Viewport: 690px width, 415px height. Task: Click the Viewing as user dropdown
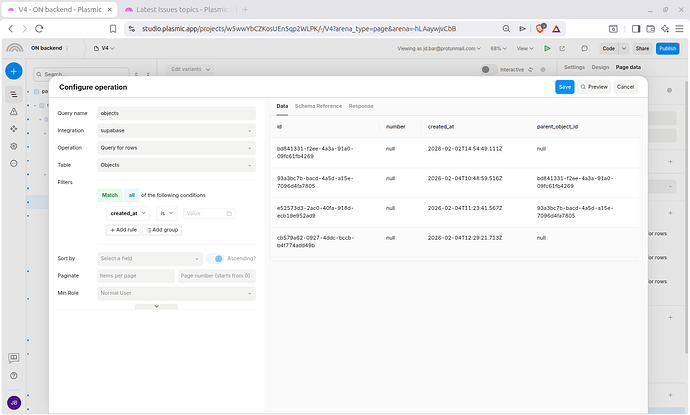coord(439,48)
